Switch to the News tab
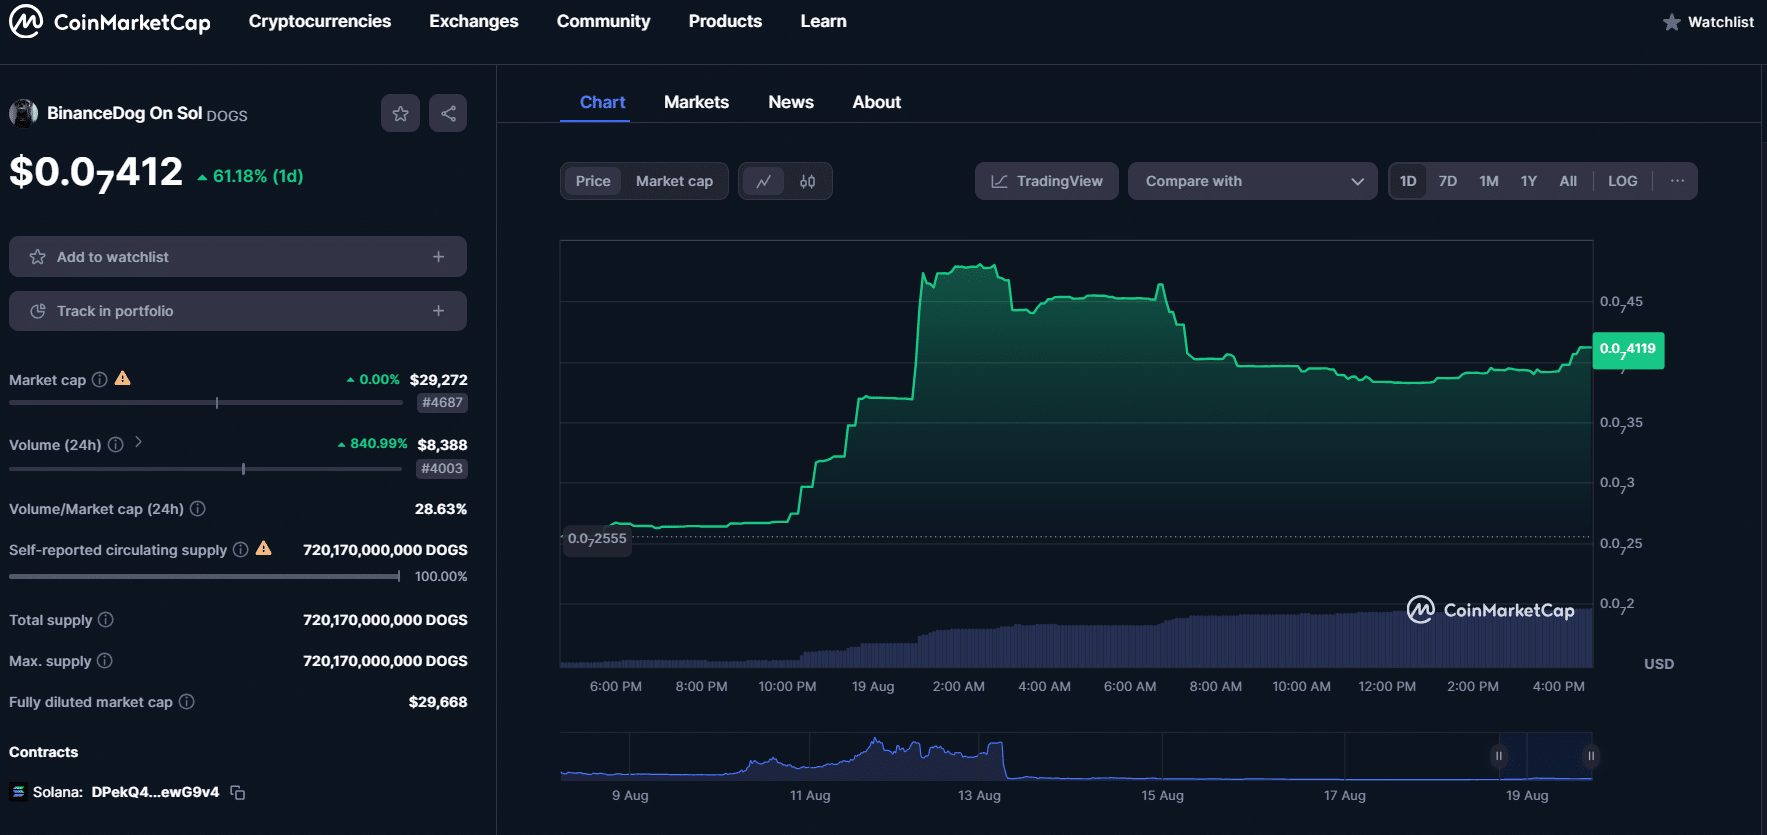The height and width of the screenshot is (835, 1767). 791,102
